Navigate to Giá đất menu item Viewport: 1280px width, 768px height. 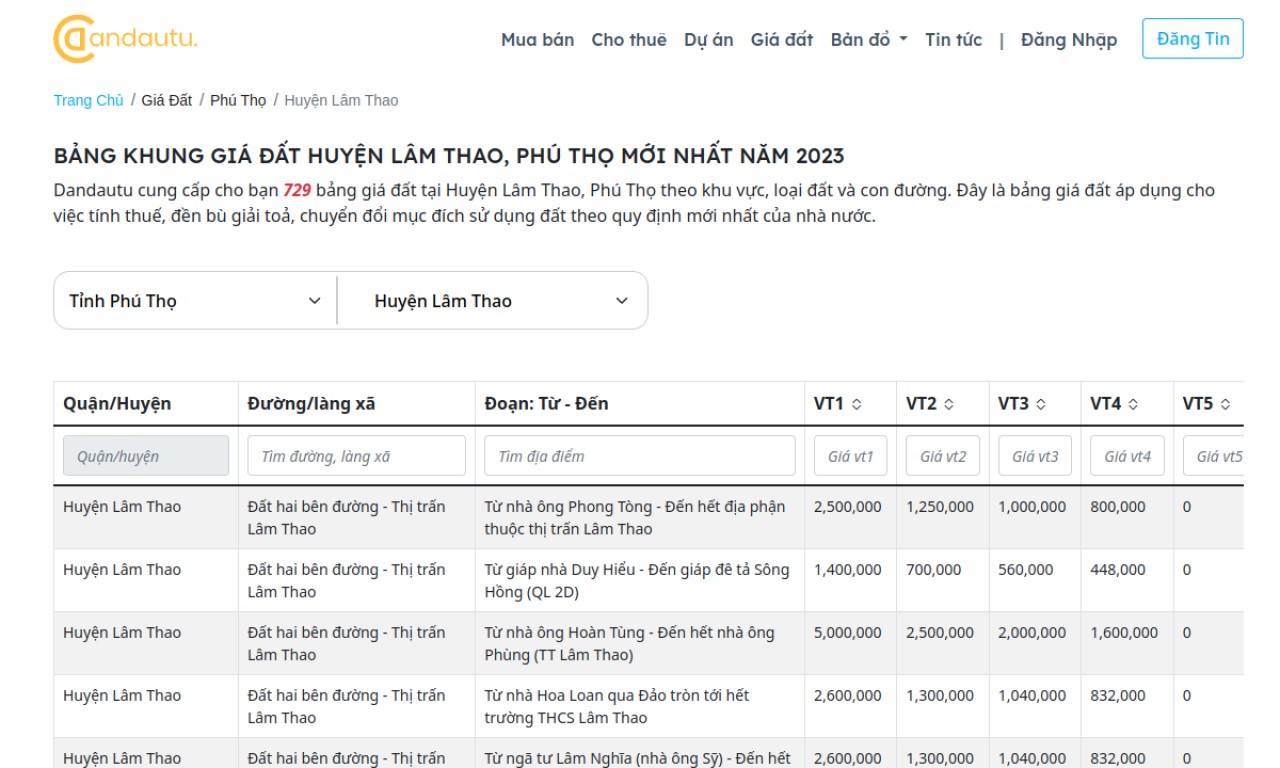pos(781,40)
